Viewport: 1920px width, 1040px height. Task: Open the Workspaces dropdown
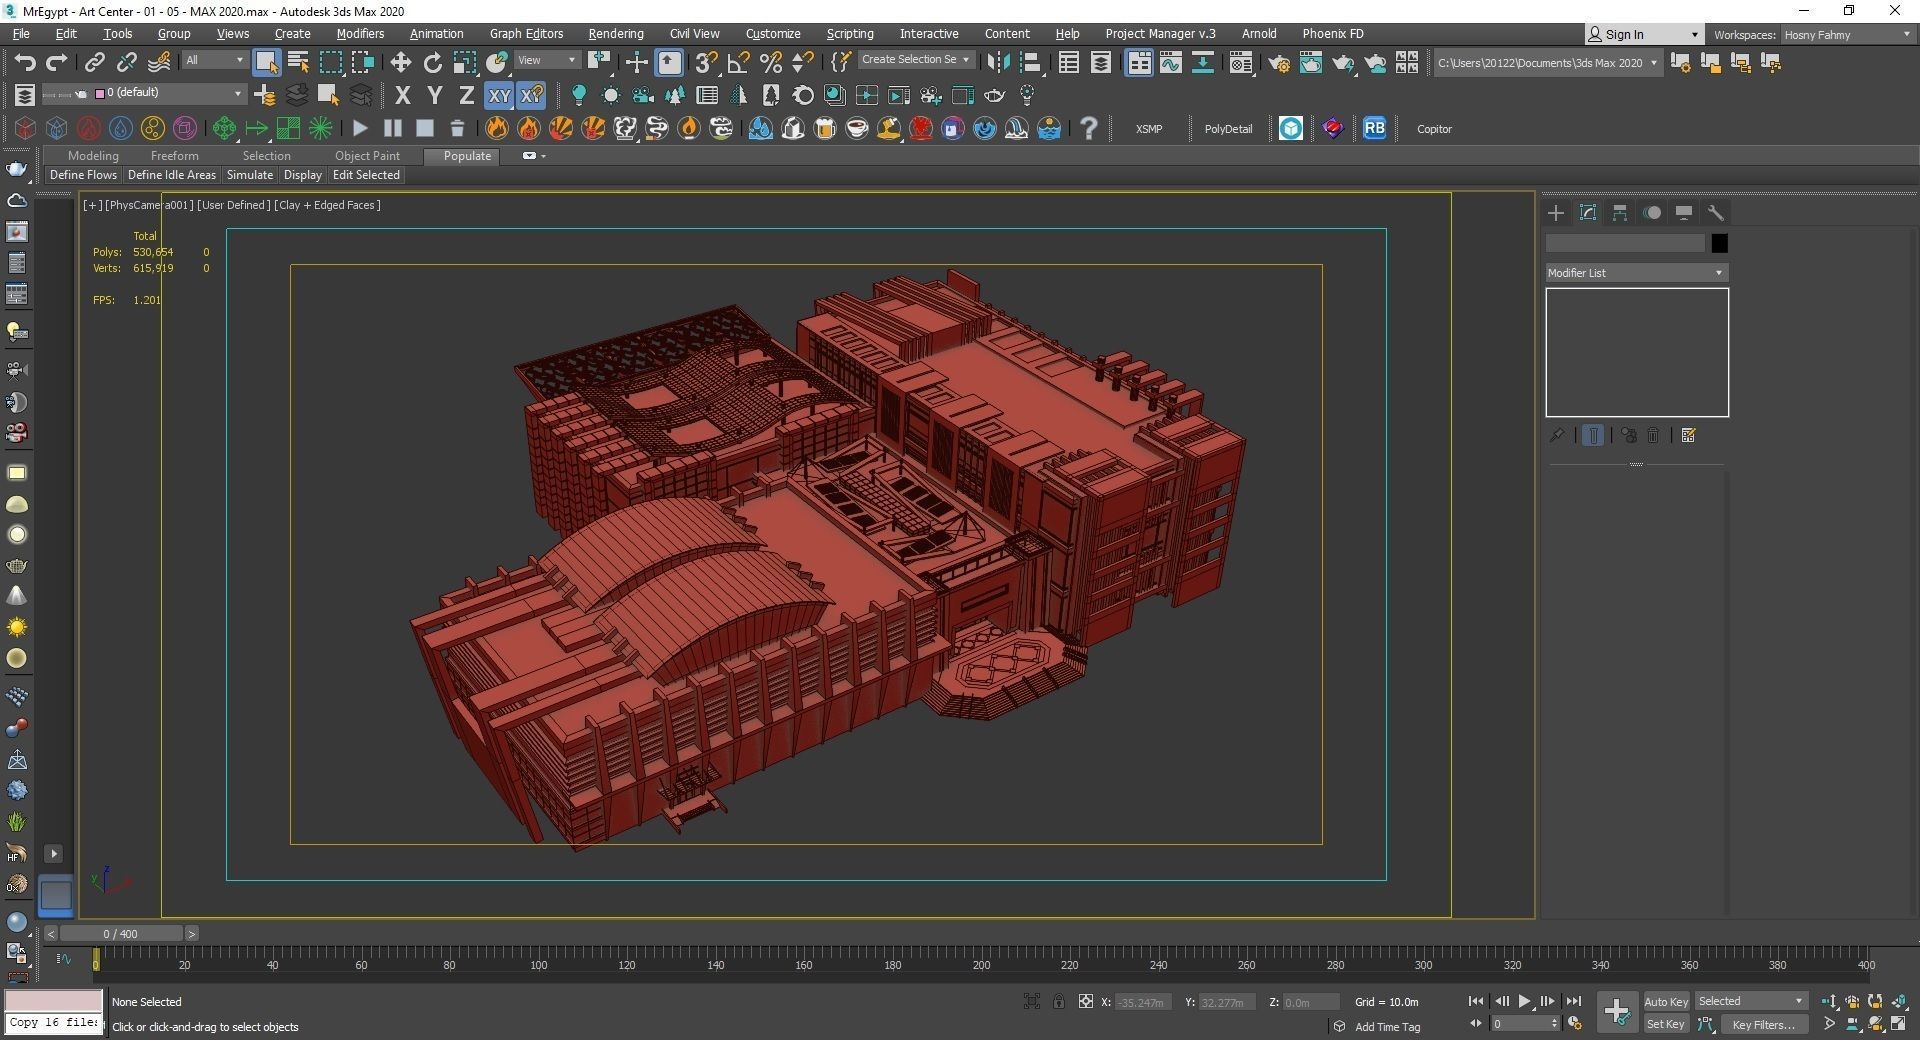click(1845, 35)
